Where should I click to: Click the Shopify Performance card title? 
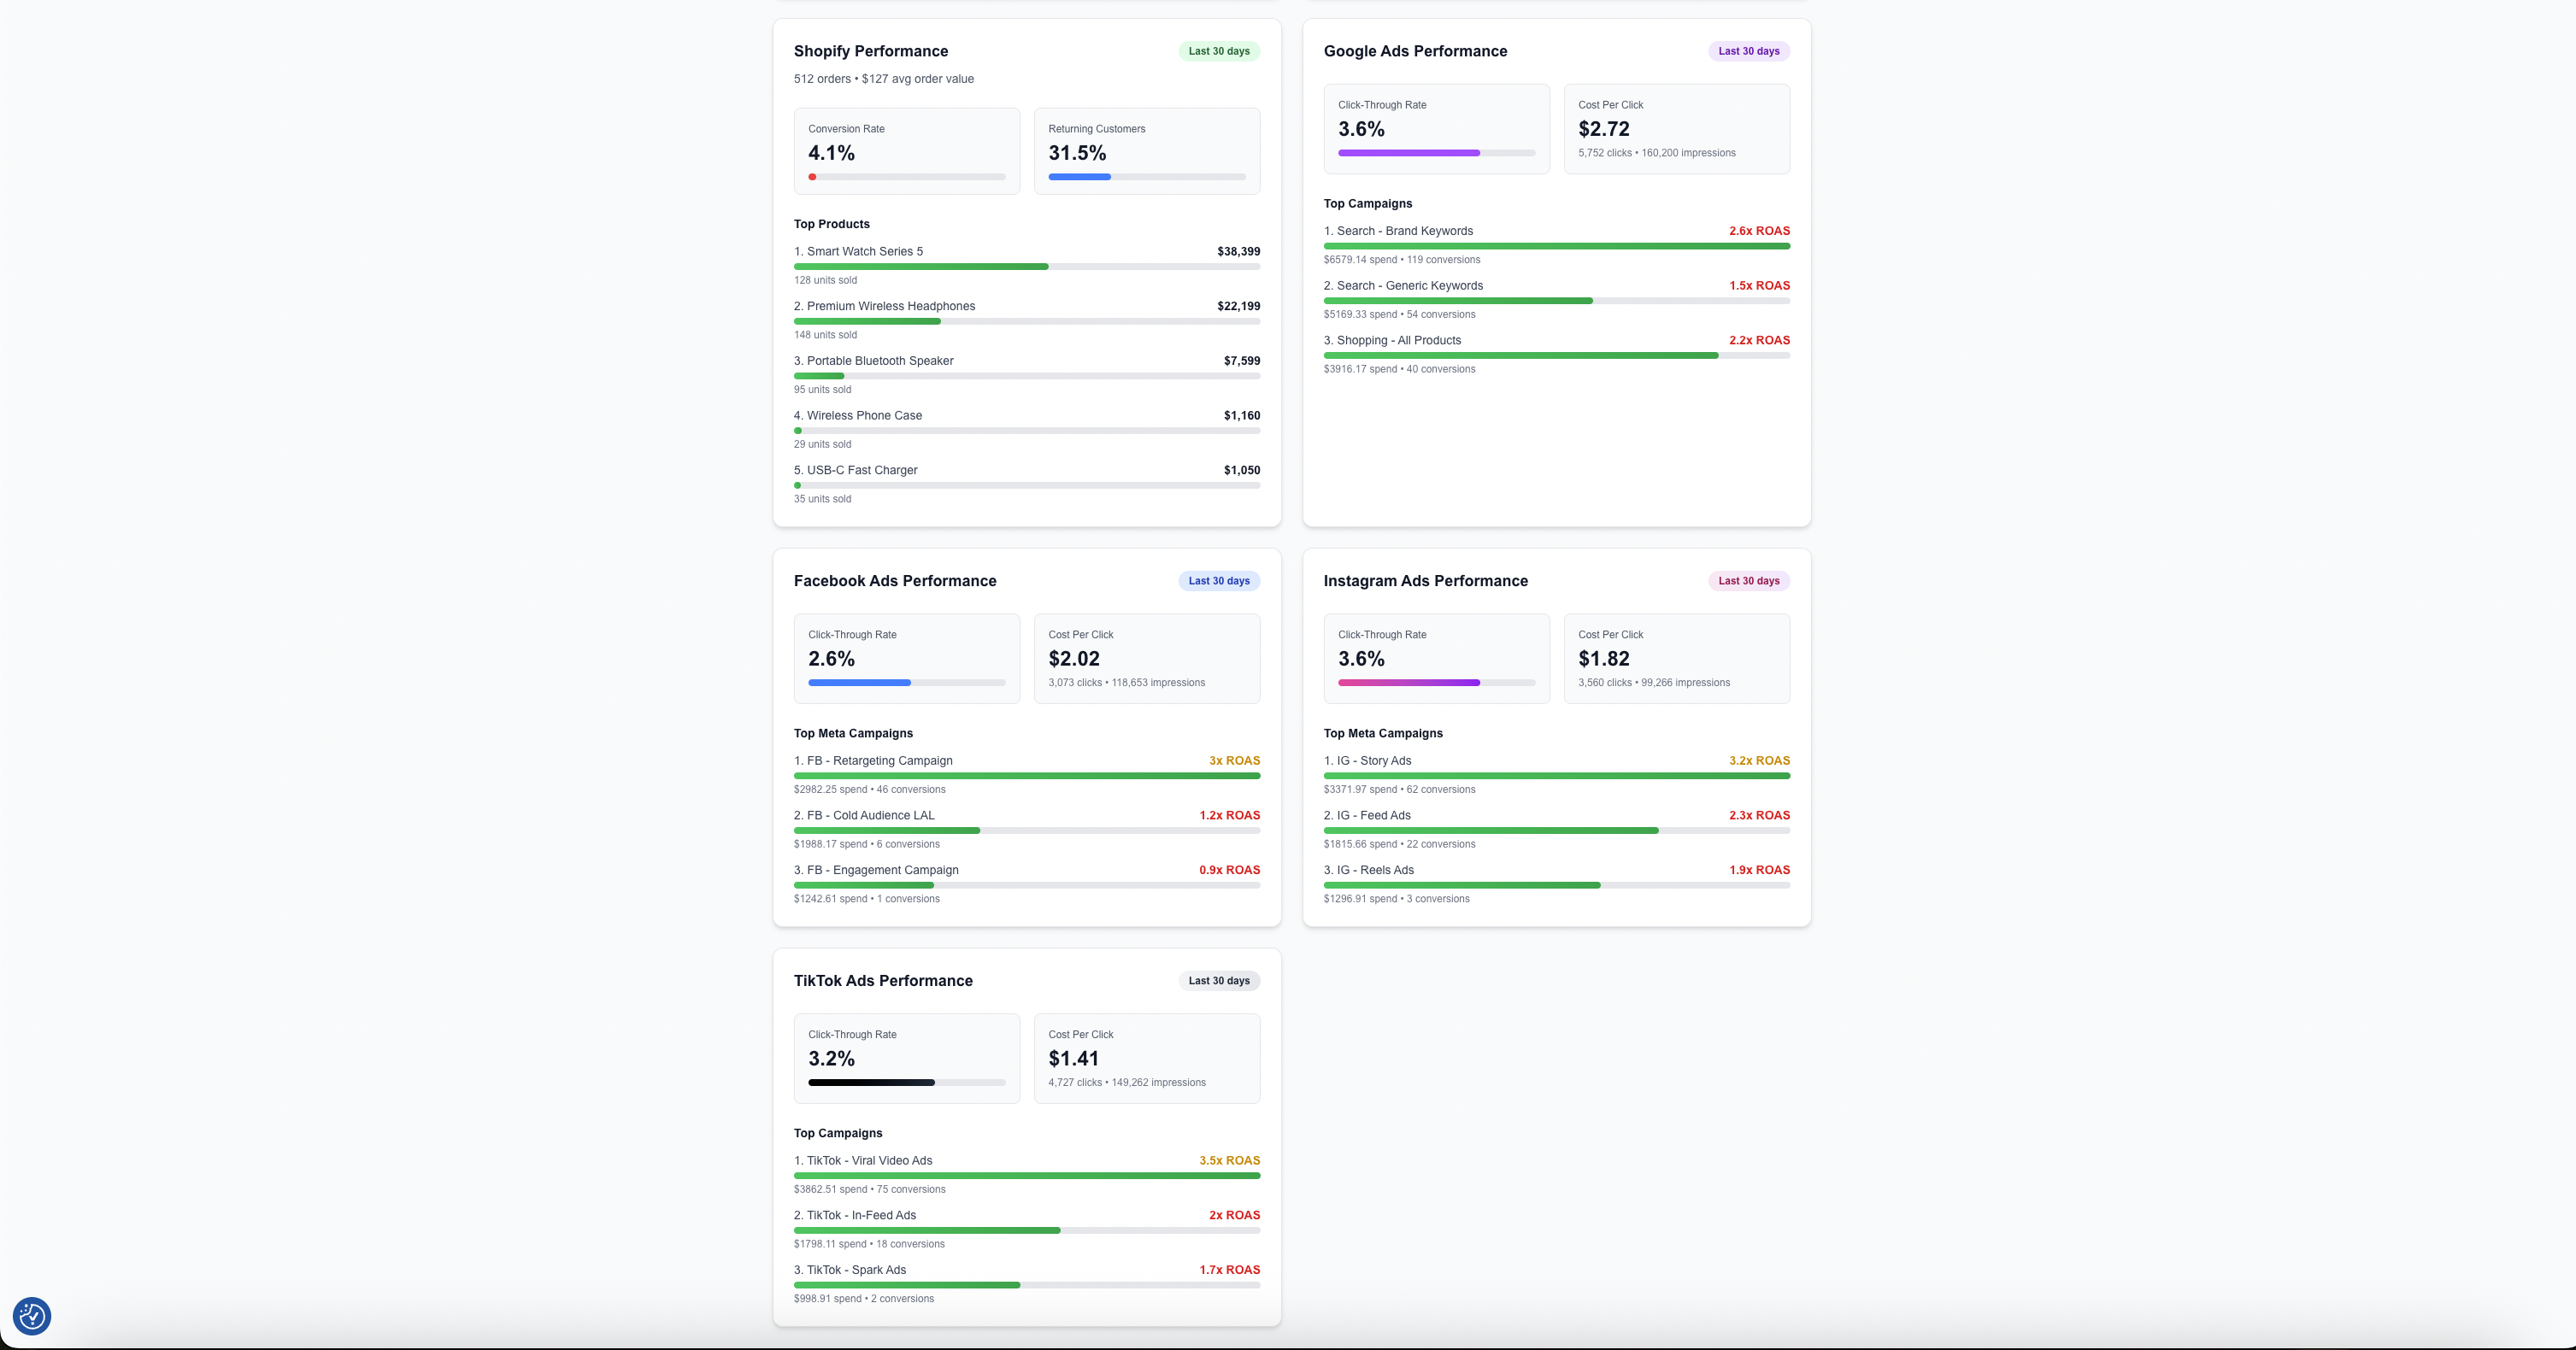[x=870, y=50]
